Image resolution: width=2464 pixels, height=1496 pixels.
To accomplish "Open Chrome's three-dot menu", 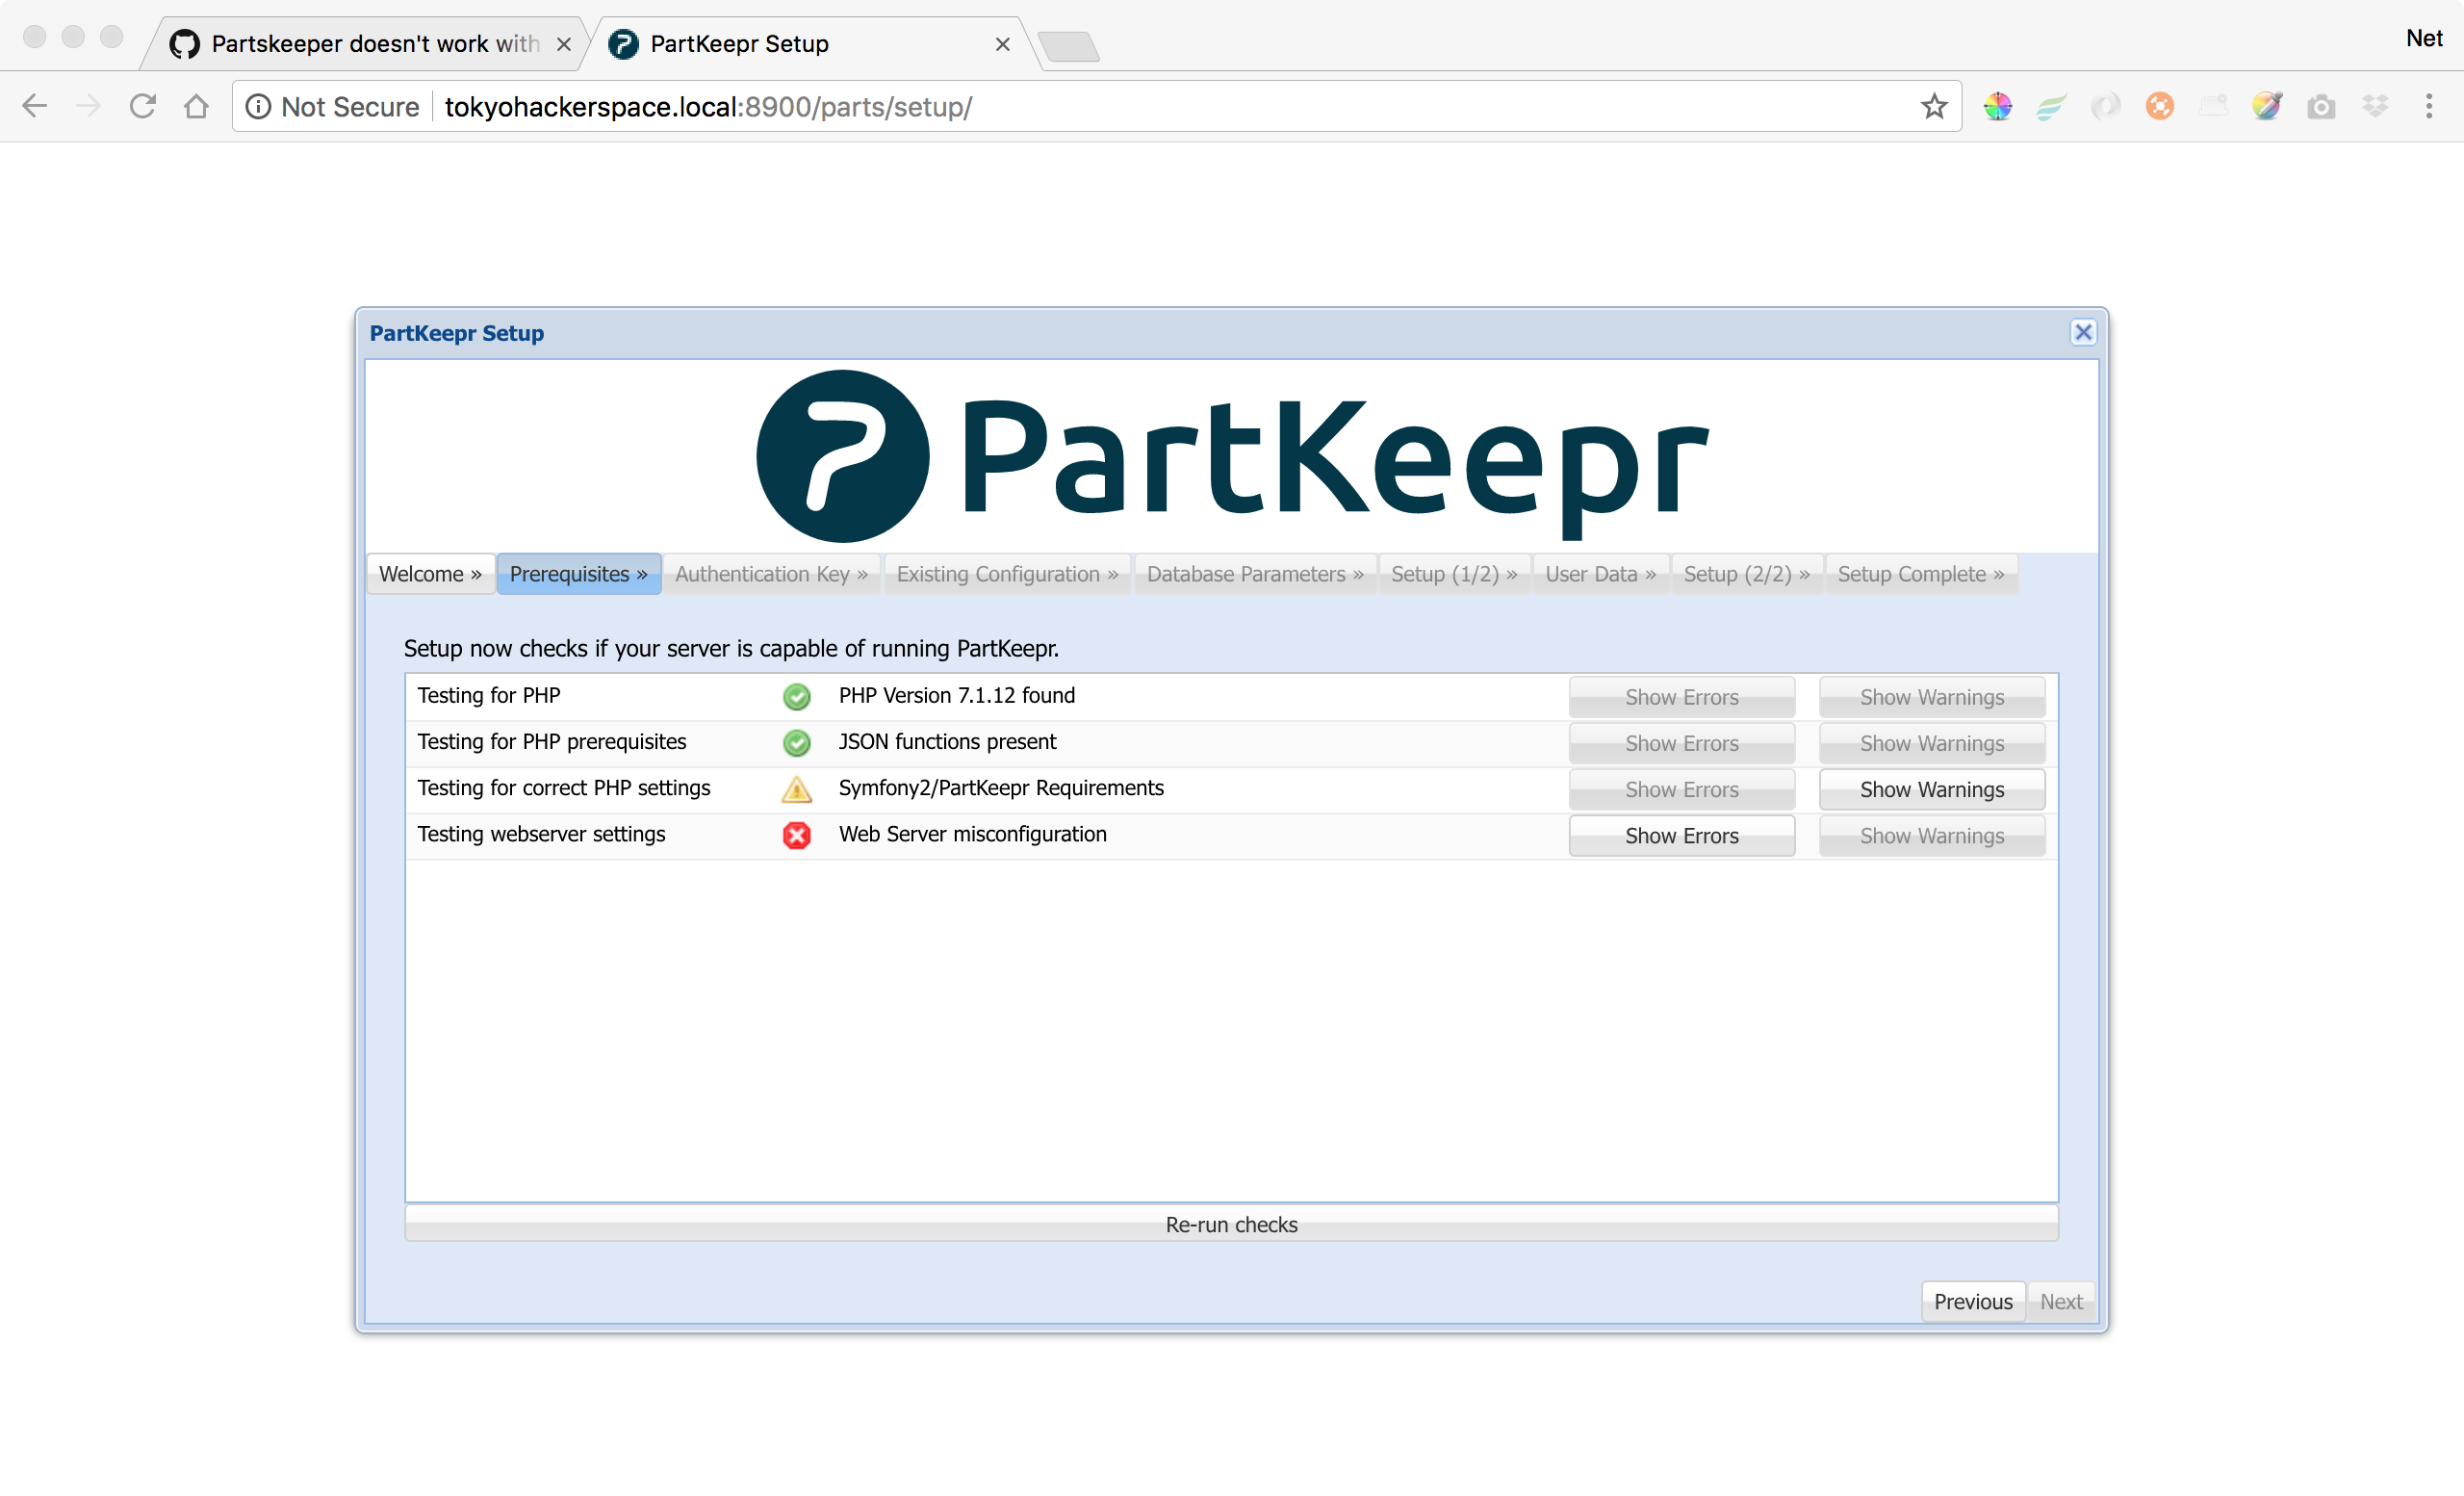I will (2430, 106).
